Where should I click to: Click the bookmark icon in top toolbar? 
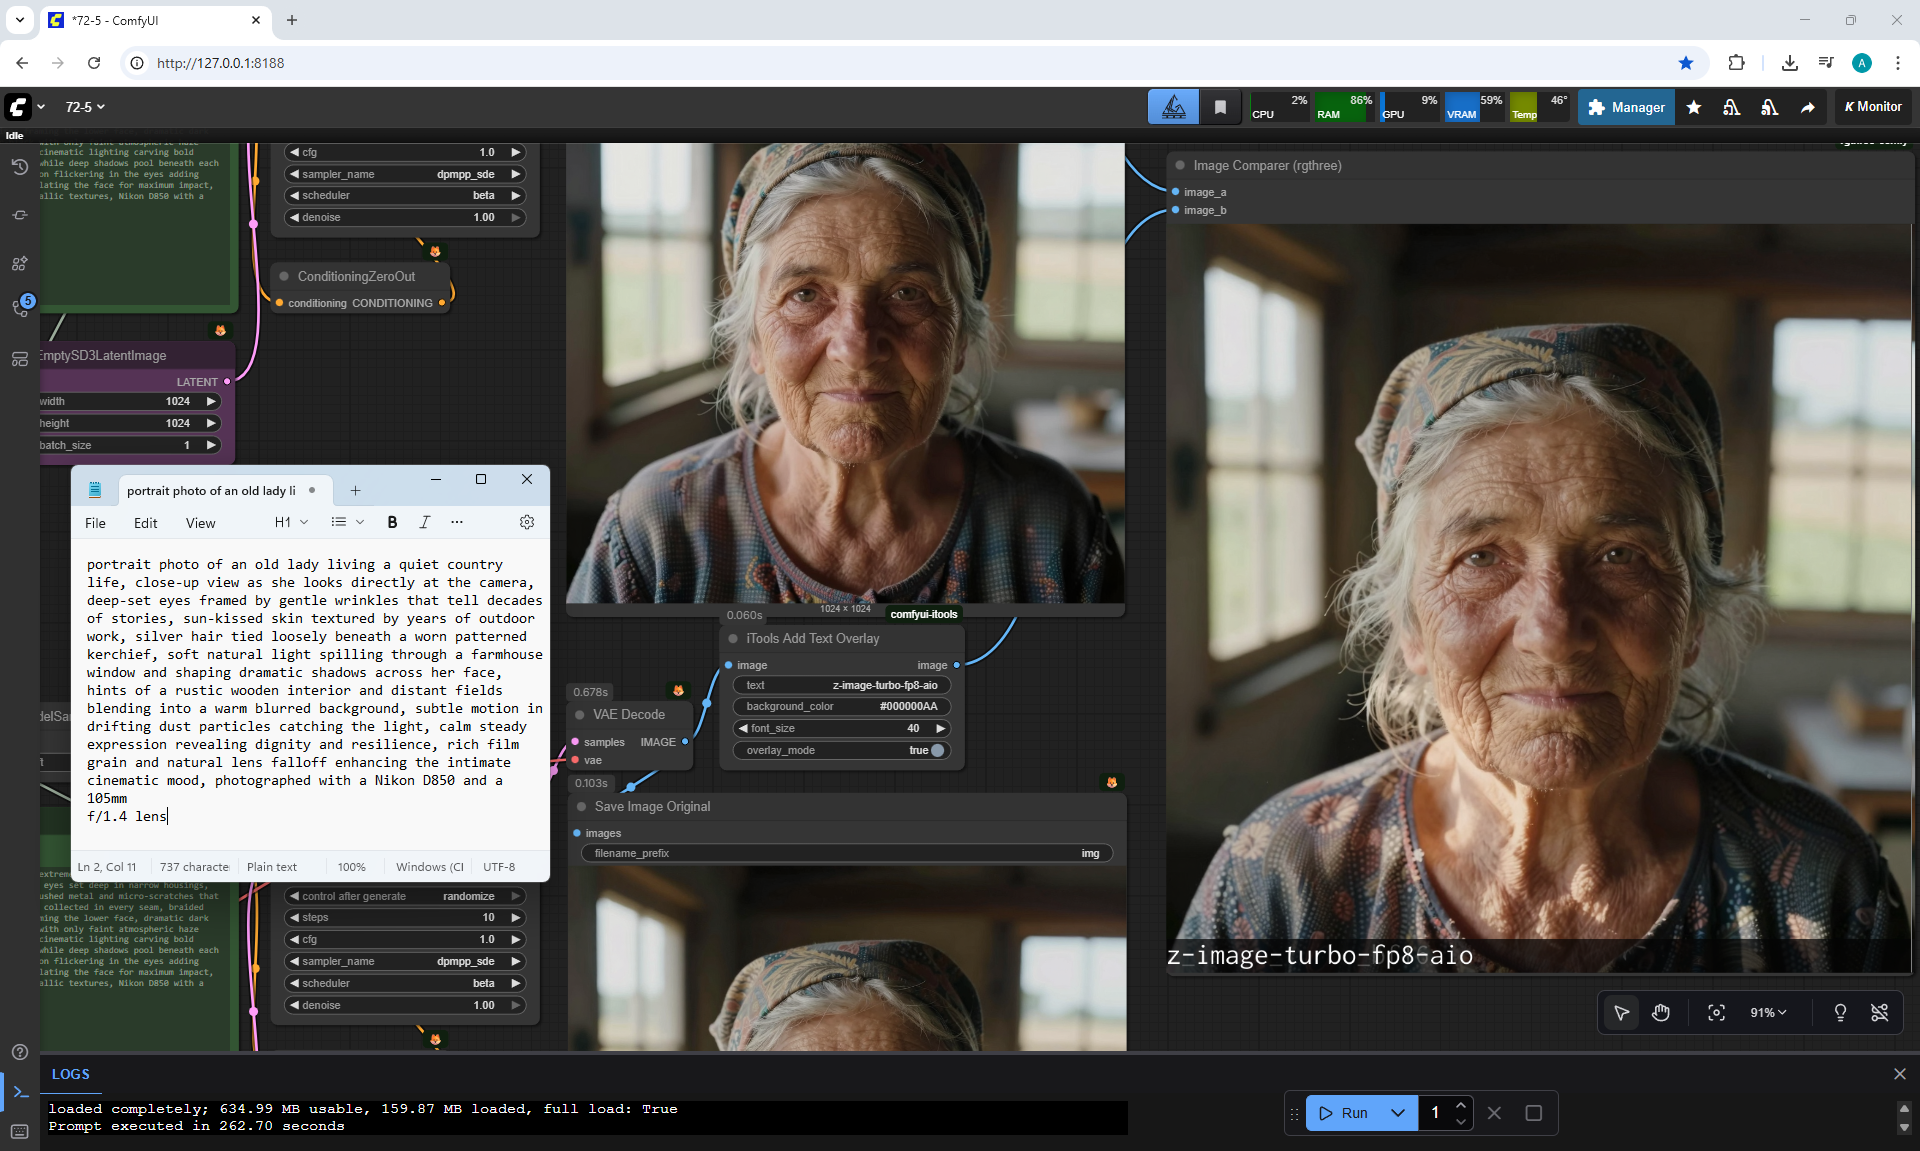point(1220,107)
